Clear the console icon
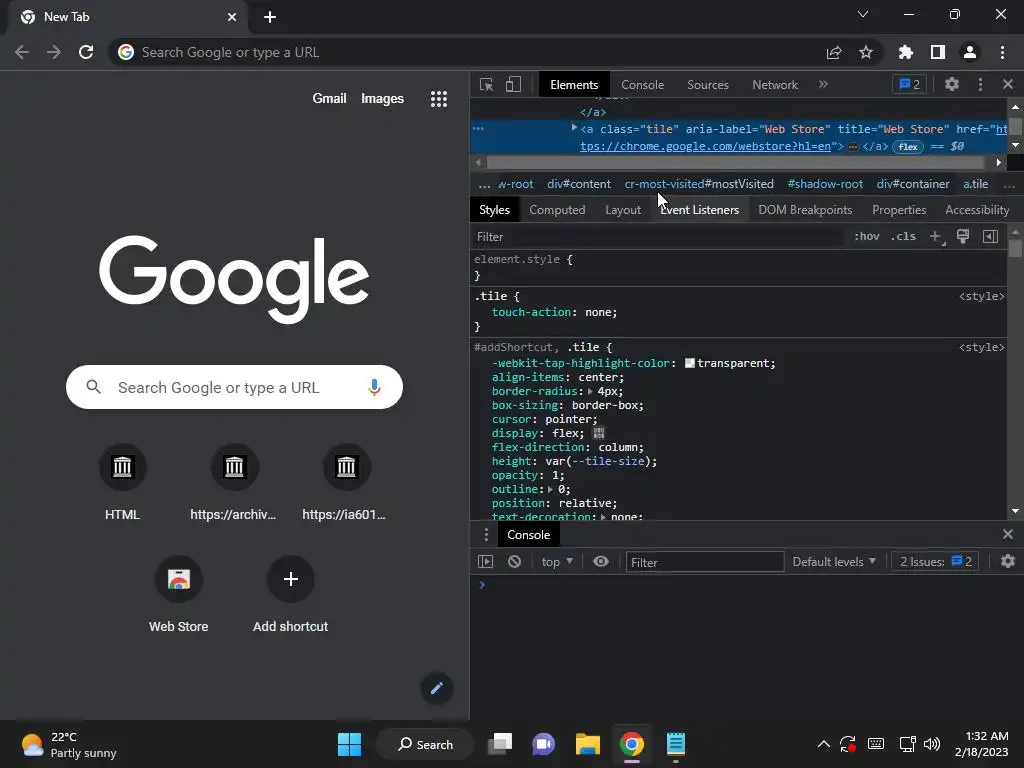 tap(514, 562)
